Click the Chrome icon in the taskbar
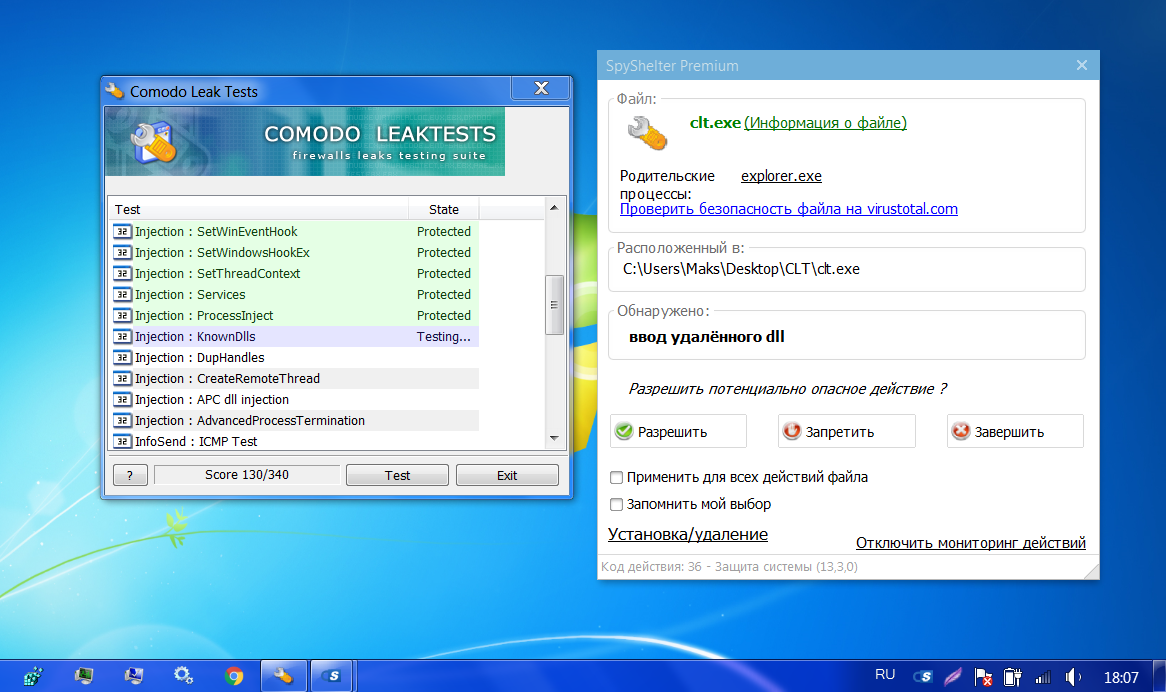 click(234, 676)
